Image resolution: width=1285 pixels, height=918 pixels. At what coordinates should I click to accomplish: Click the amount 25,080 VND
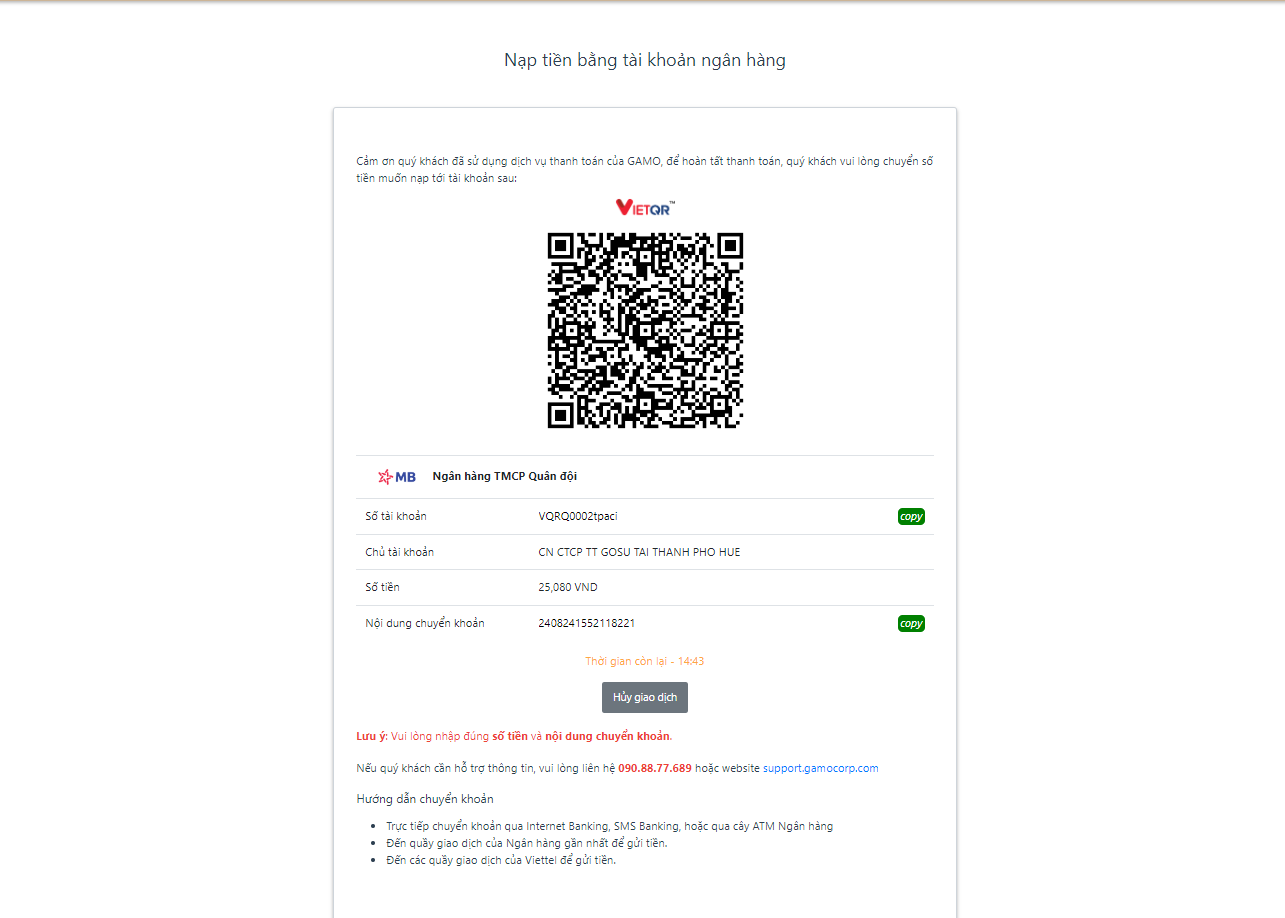(568, 587)
